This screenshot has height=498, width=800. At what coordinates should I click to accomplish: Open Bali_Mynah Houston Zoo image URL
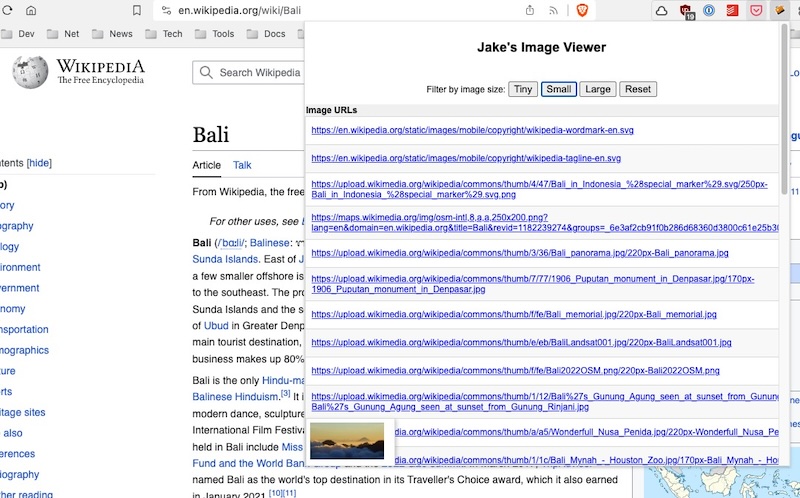(587, 460)
